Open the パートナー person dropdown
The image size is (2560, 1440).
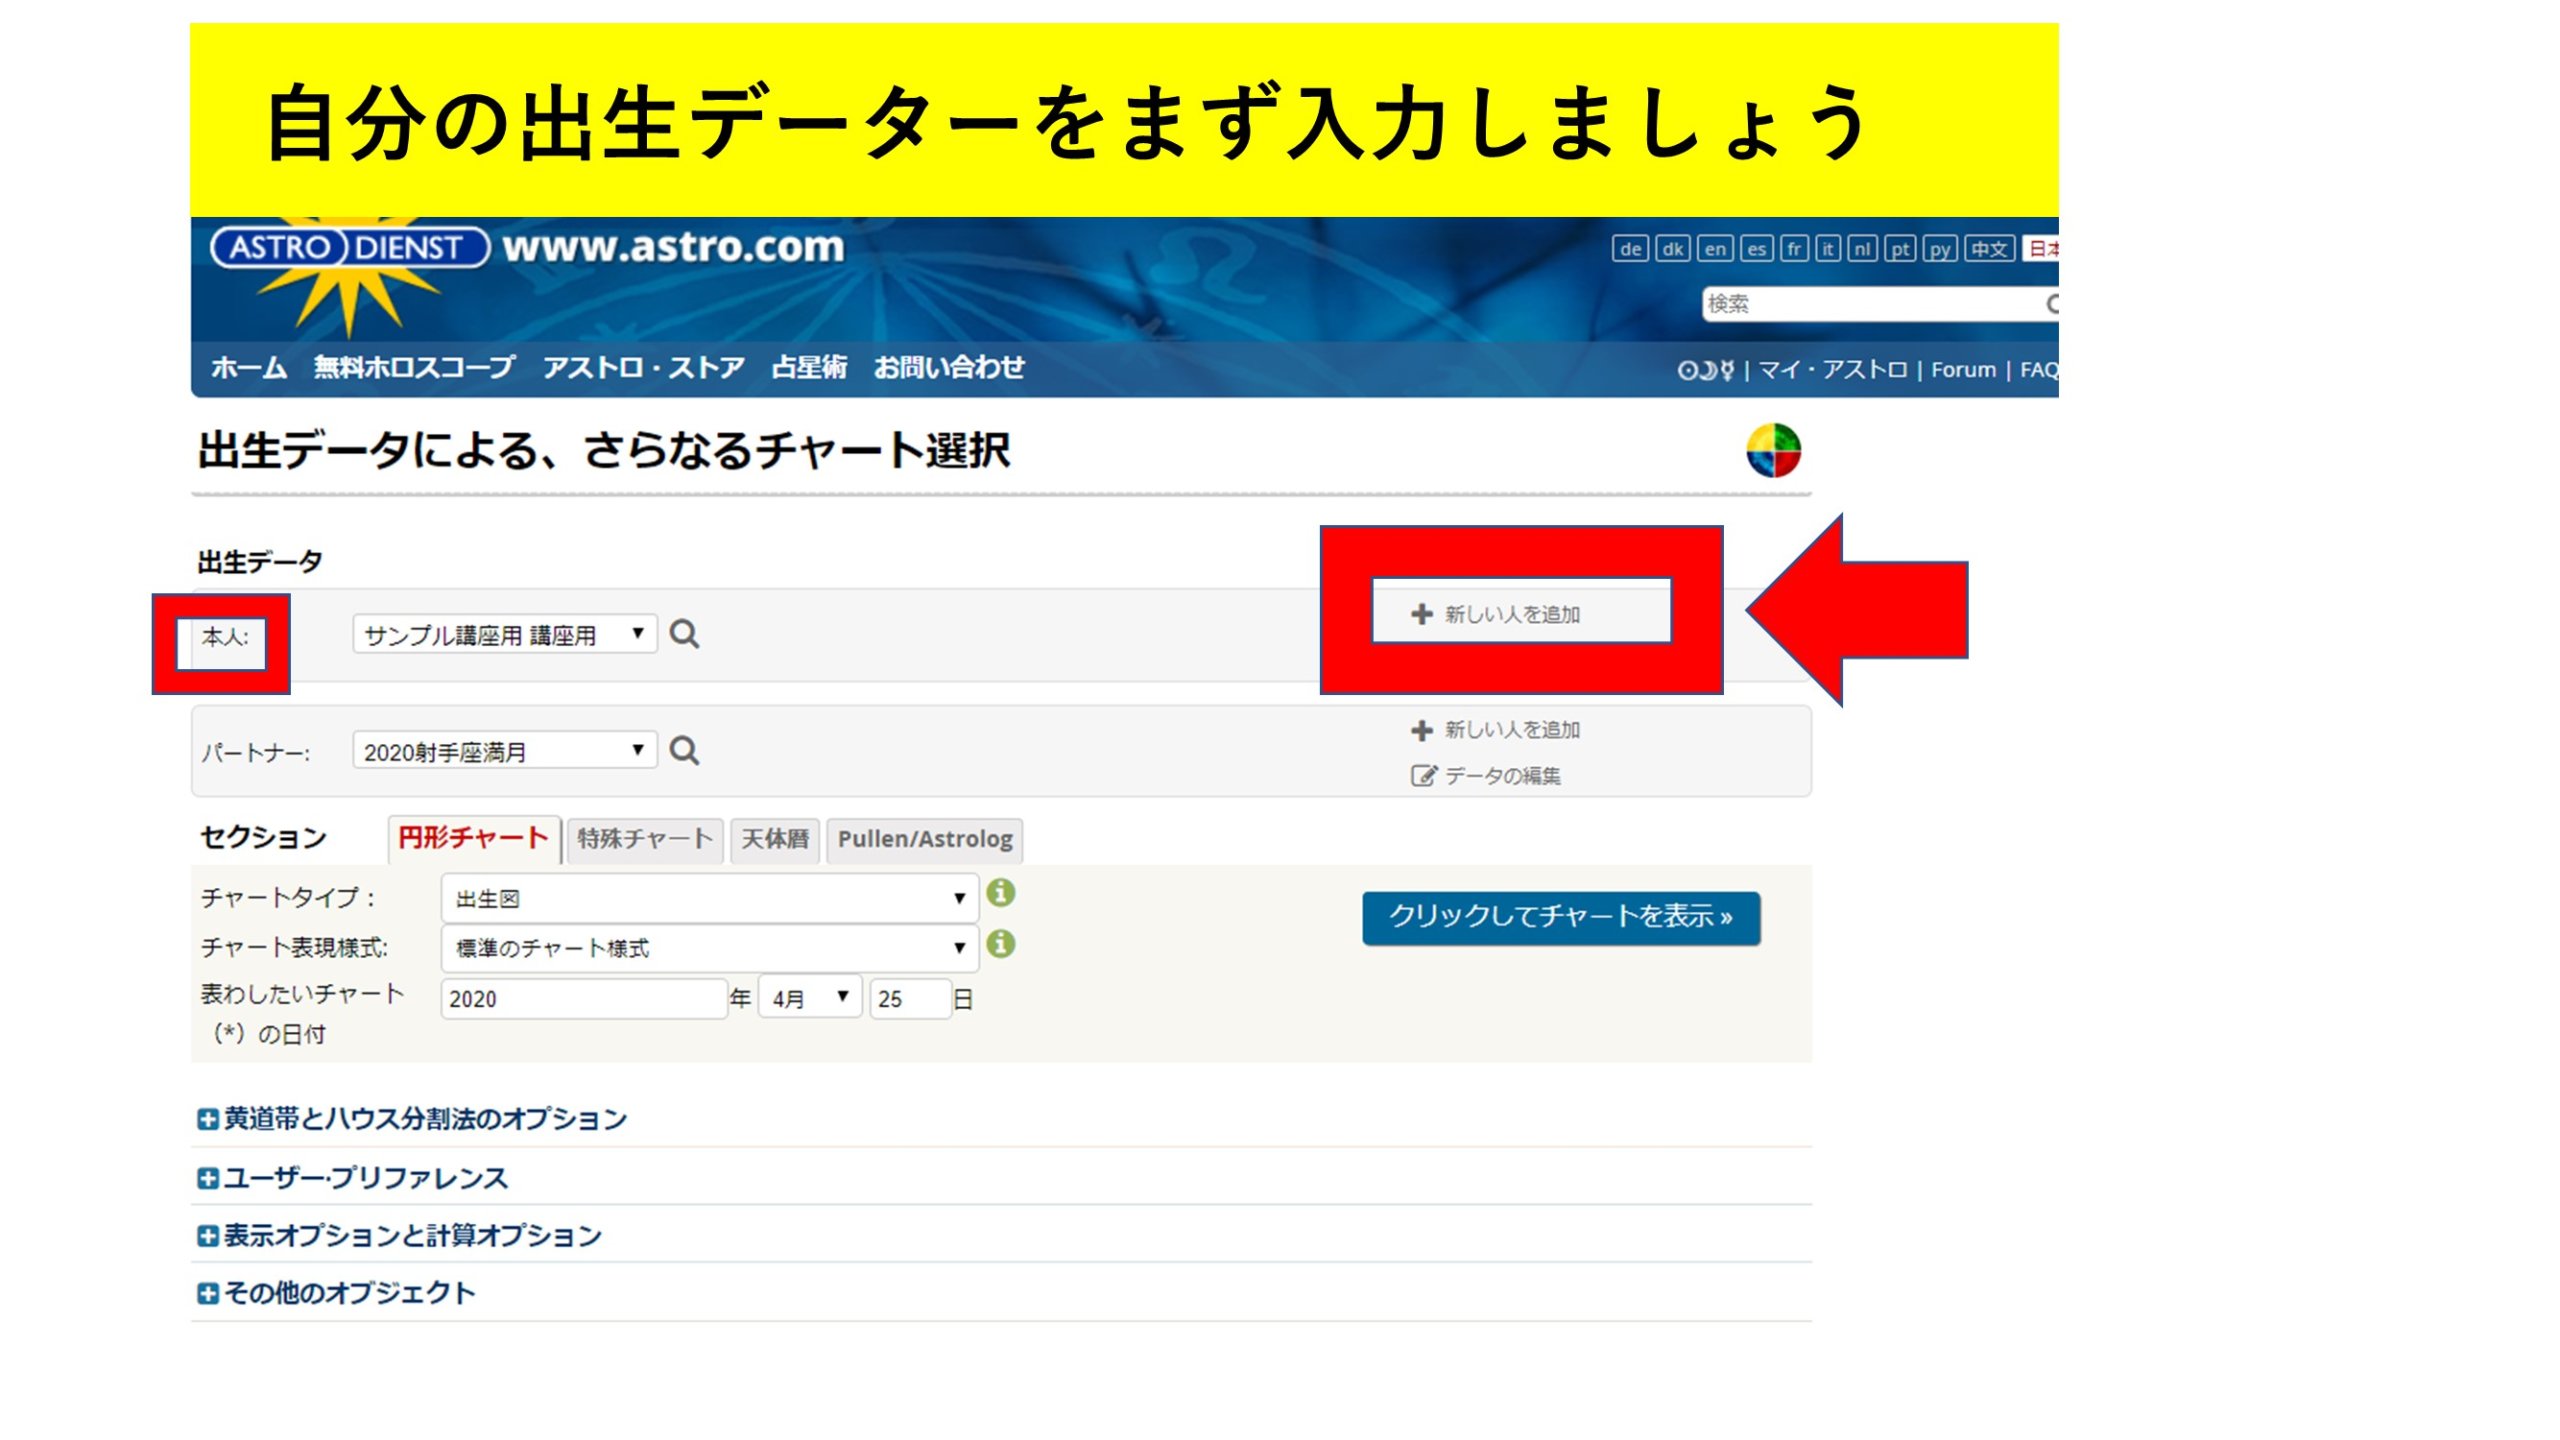coord(505,750)
